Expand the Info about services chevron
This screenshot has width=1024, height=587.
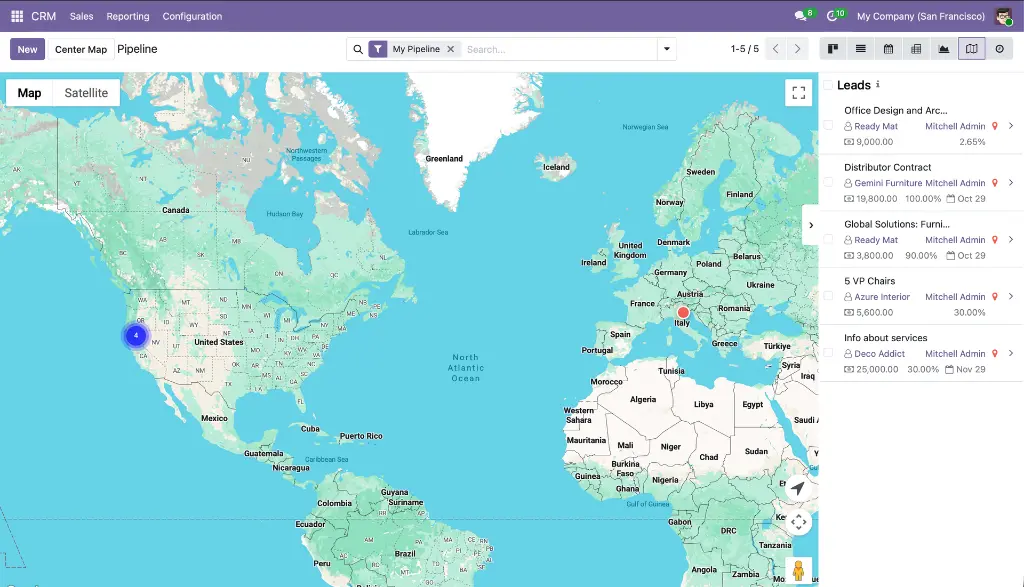[x=1011, y=353]
